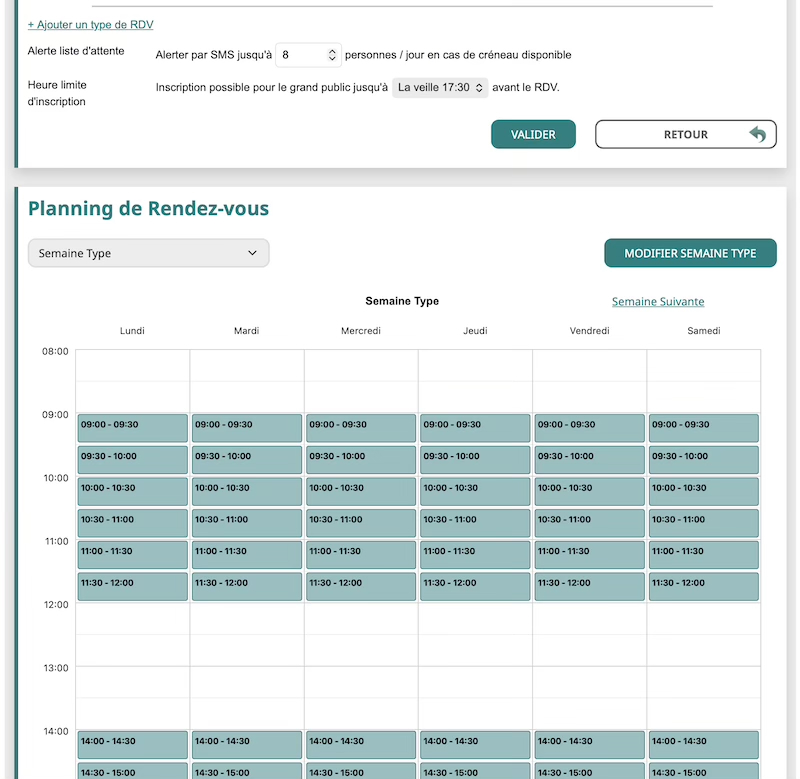This screenshot has width=800, height=779.
Task: Click the '+ Ajouter un type de RDV' link
Action: (90, 24)
